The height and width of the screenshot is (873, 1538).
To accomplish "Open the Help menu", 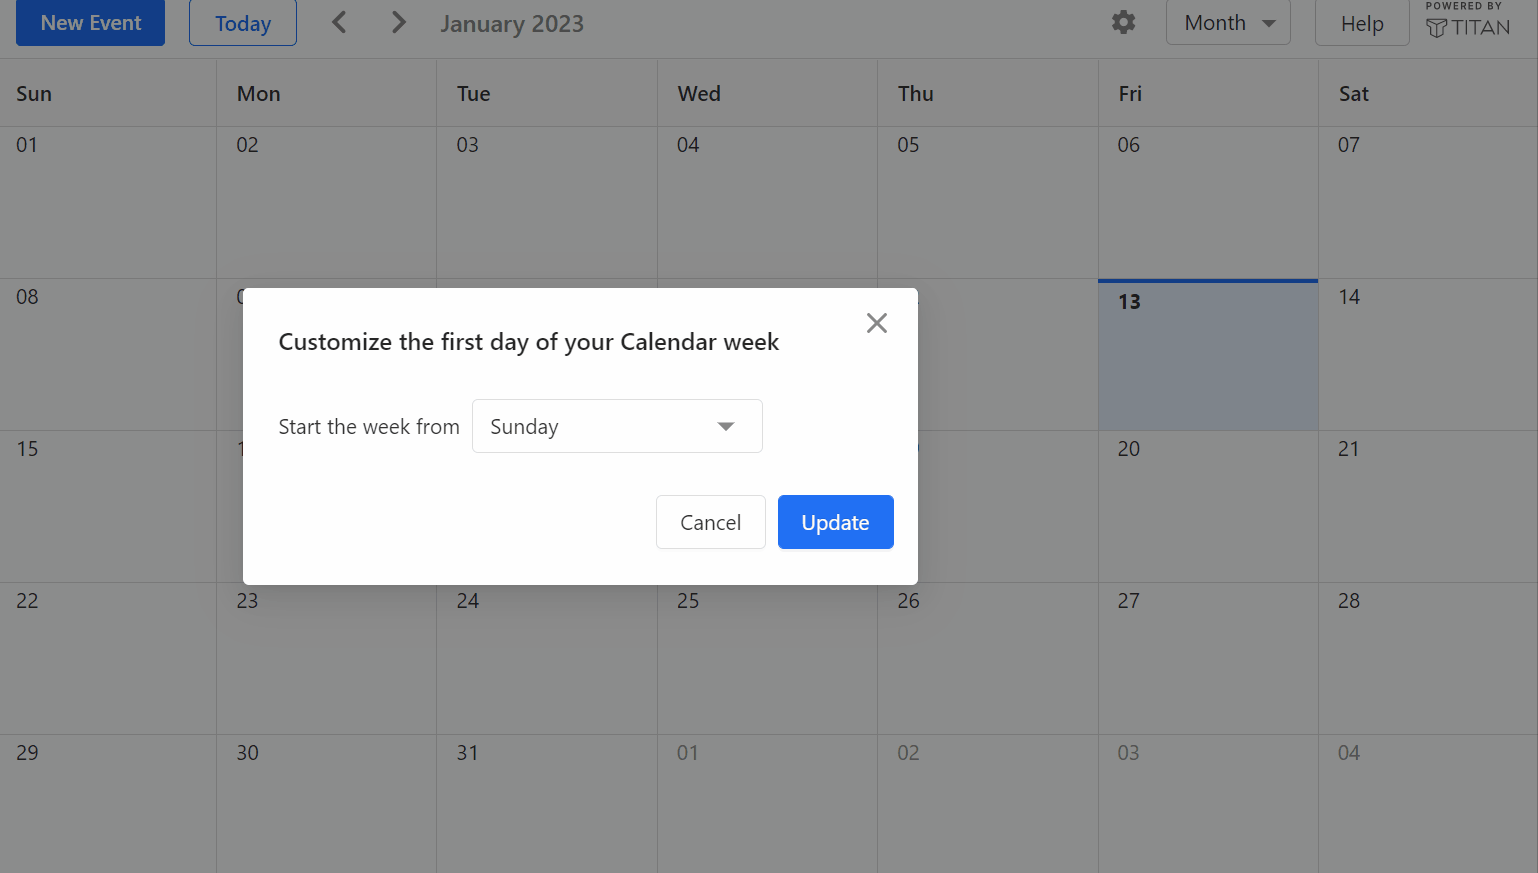I will click(1361, 22).
